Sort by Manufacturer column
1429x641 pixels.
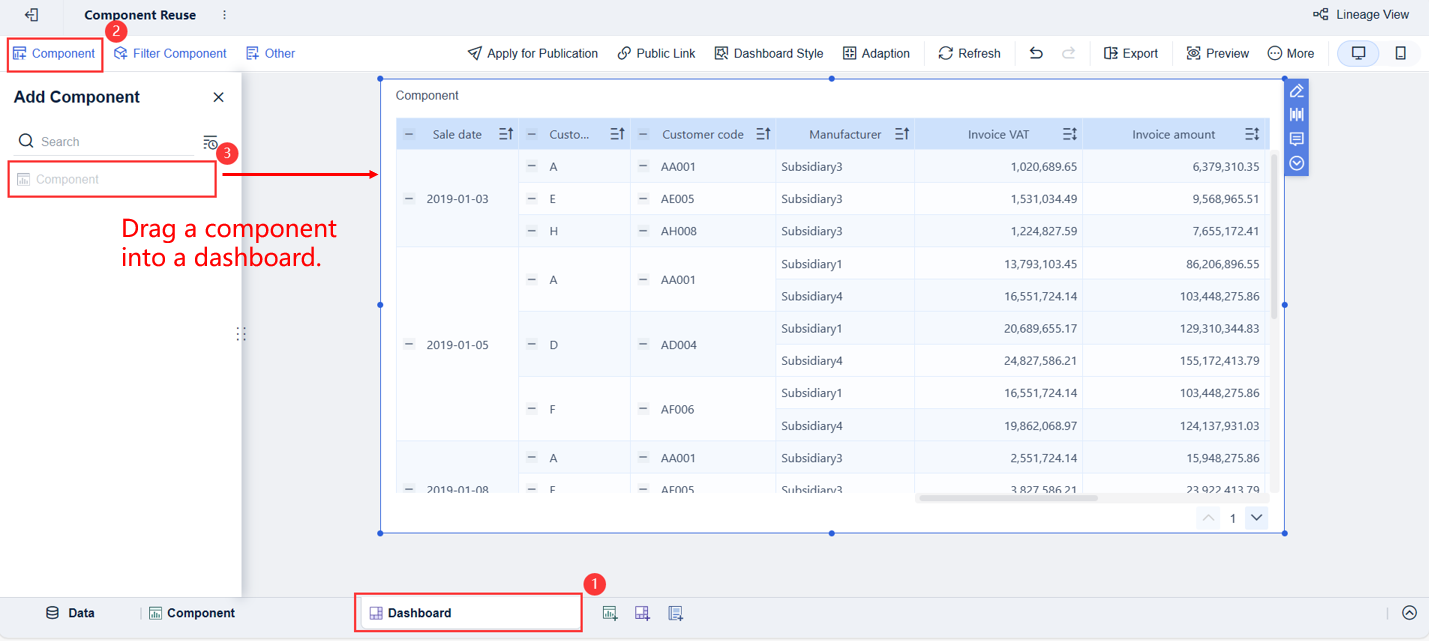tap(902, 134)
